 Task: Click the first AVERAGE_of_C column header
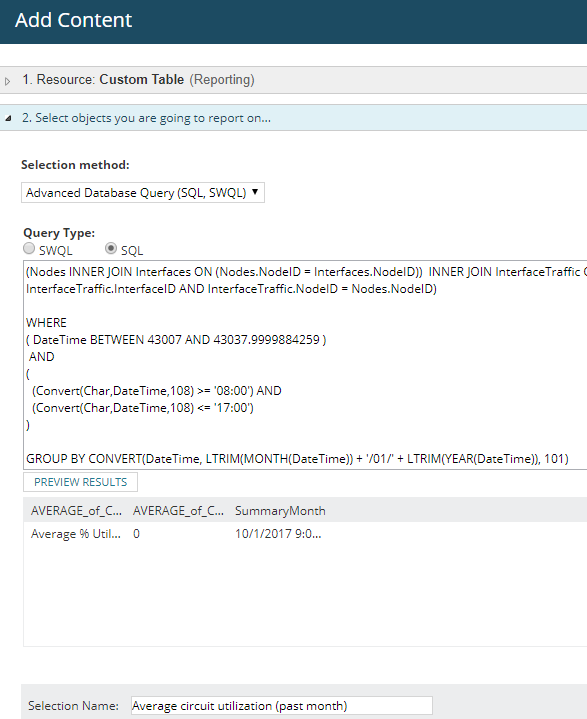(x=76, y=511)
